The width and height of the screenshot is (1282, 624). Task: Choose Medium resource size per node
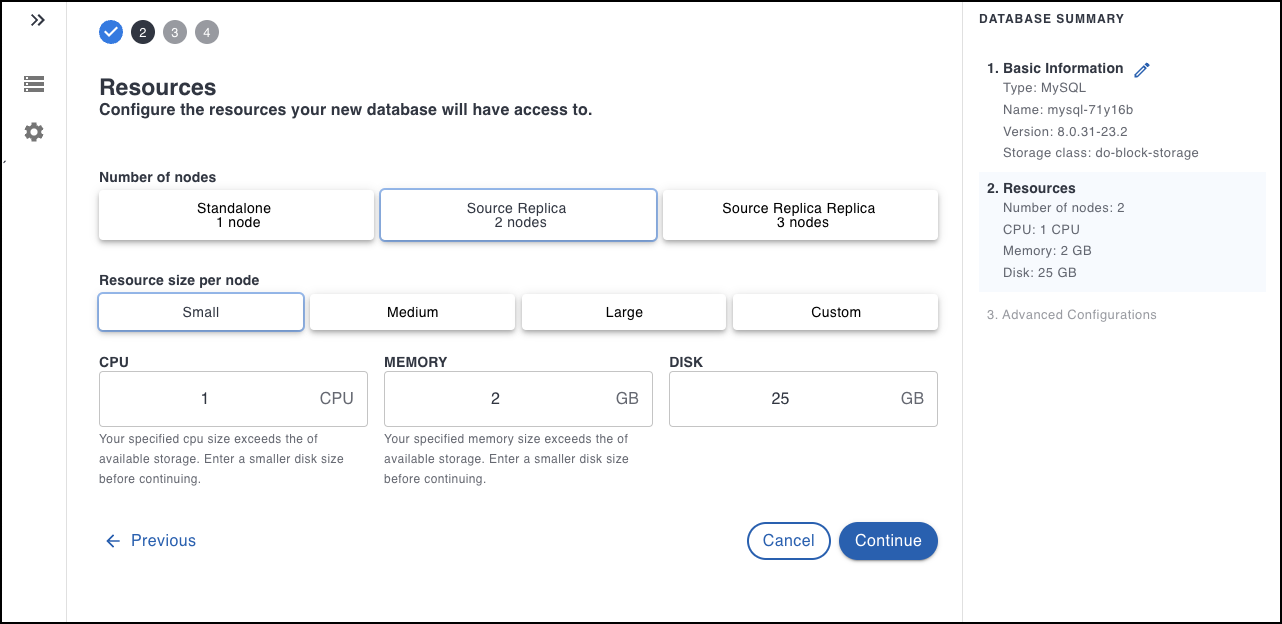click(412, 312)
